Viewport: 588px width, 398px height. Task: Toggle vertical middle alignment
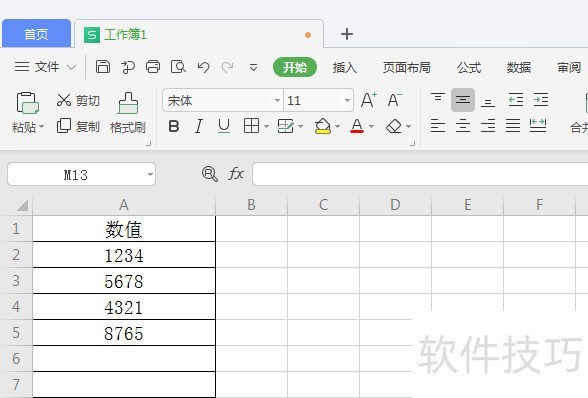coord(463,100)
